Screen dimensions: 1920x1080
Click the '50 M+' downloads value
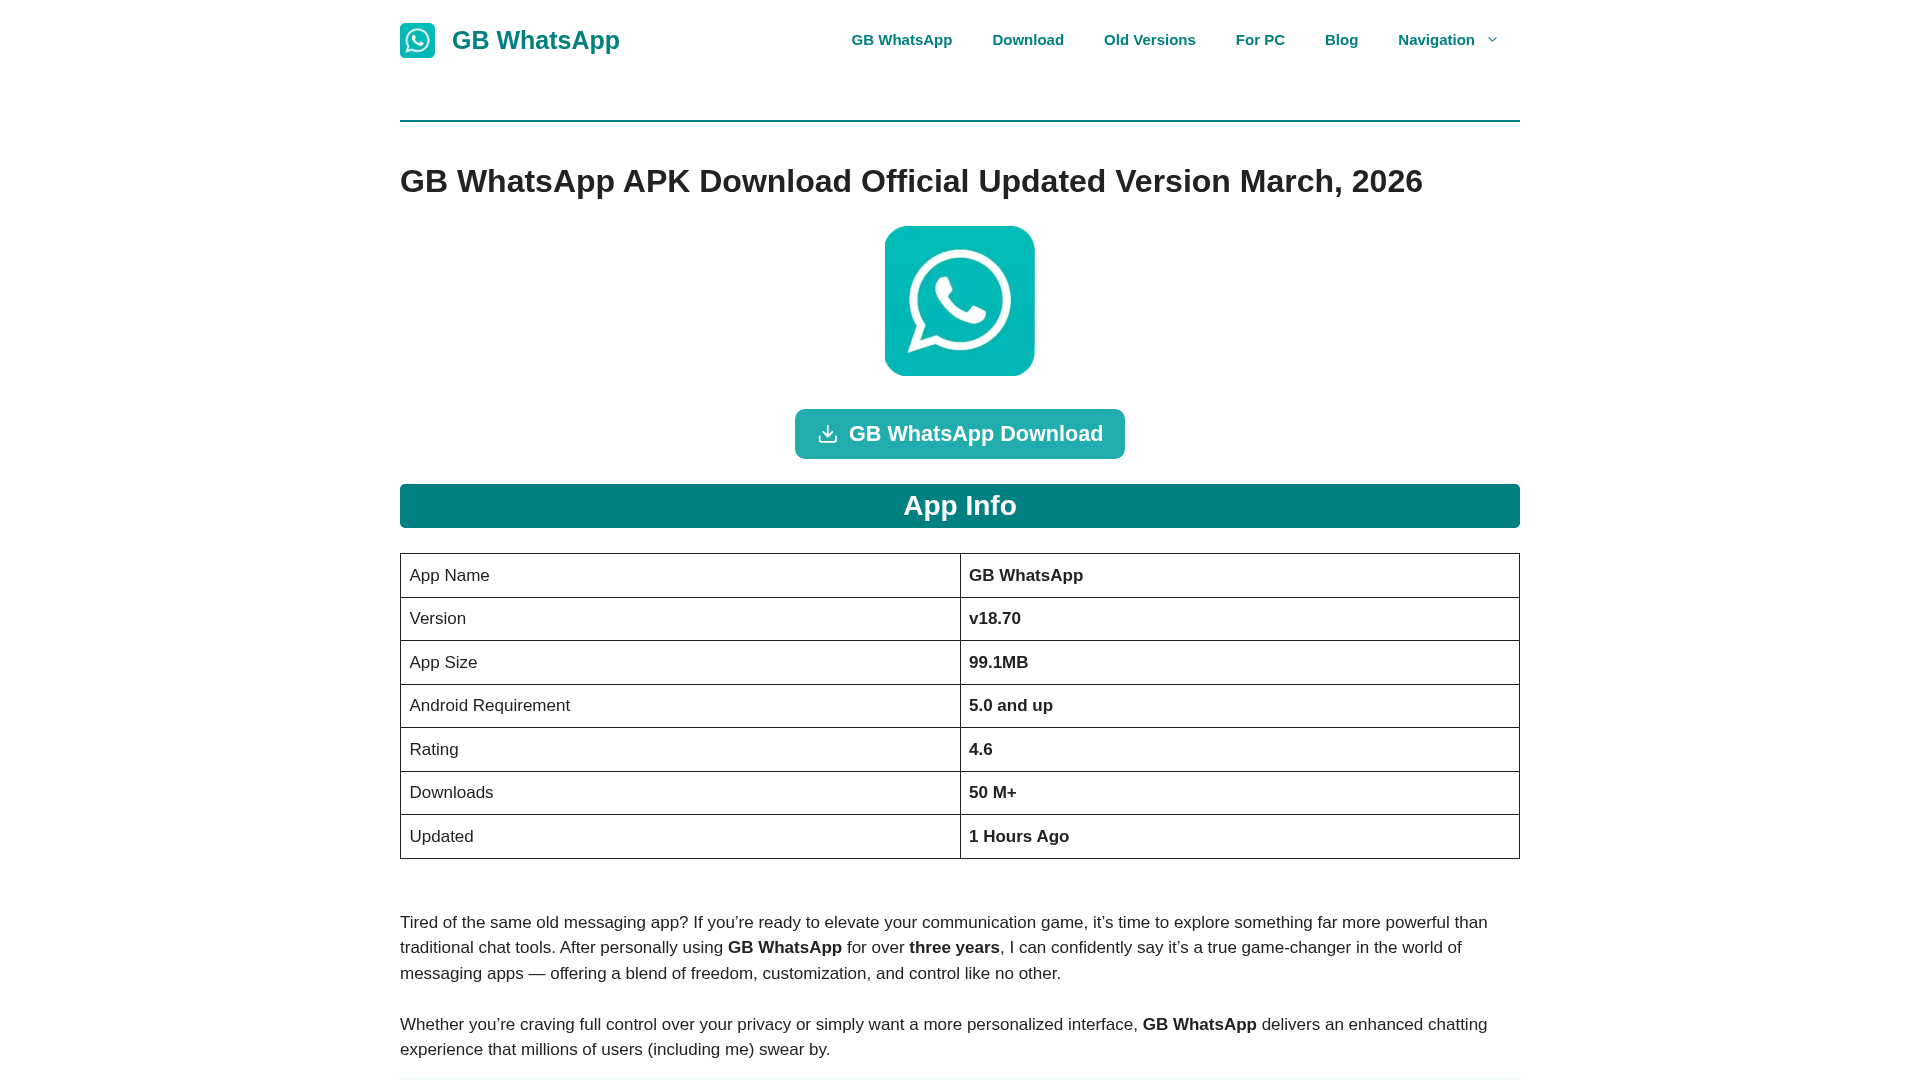[993, 793]
